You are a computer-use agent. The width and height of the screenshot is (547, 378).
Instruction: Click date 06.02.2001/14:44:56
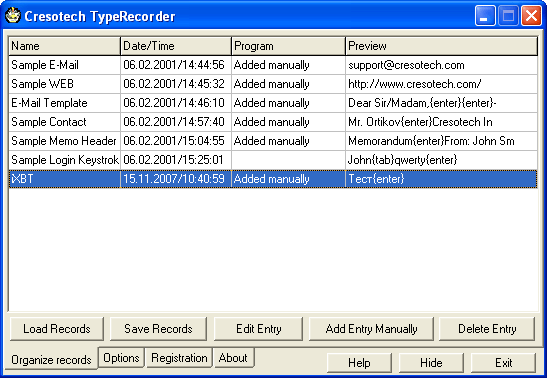click(x=174, y=65)
